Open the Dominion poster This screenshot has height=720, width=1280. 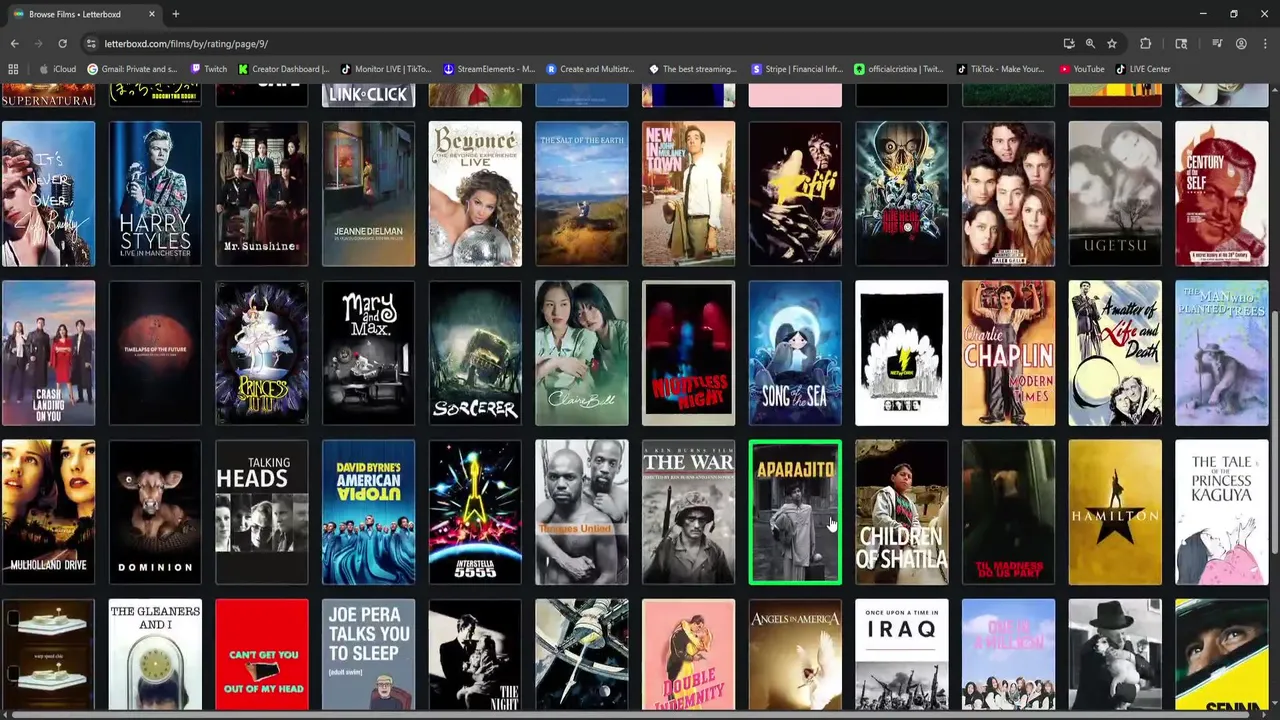click(x=155, y=512)
